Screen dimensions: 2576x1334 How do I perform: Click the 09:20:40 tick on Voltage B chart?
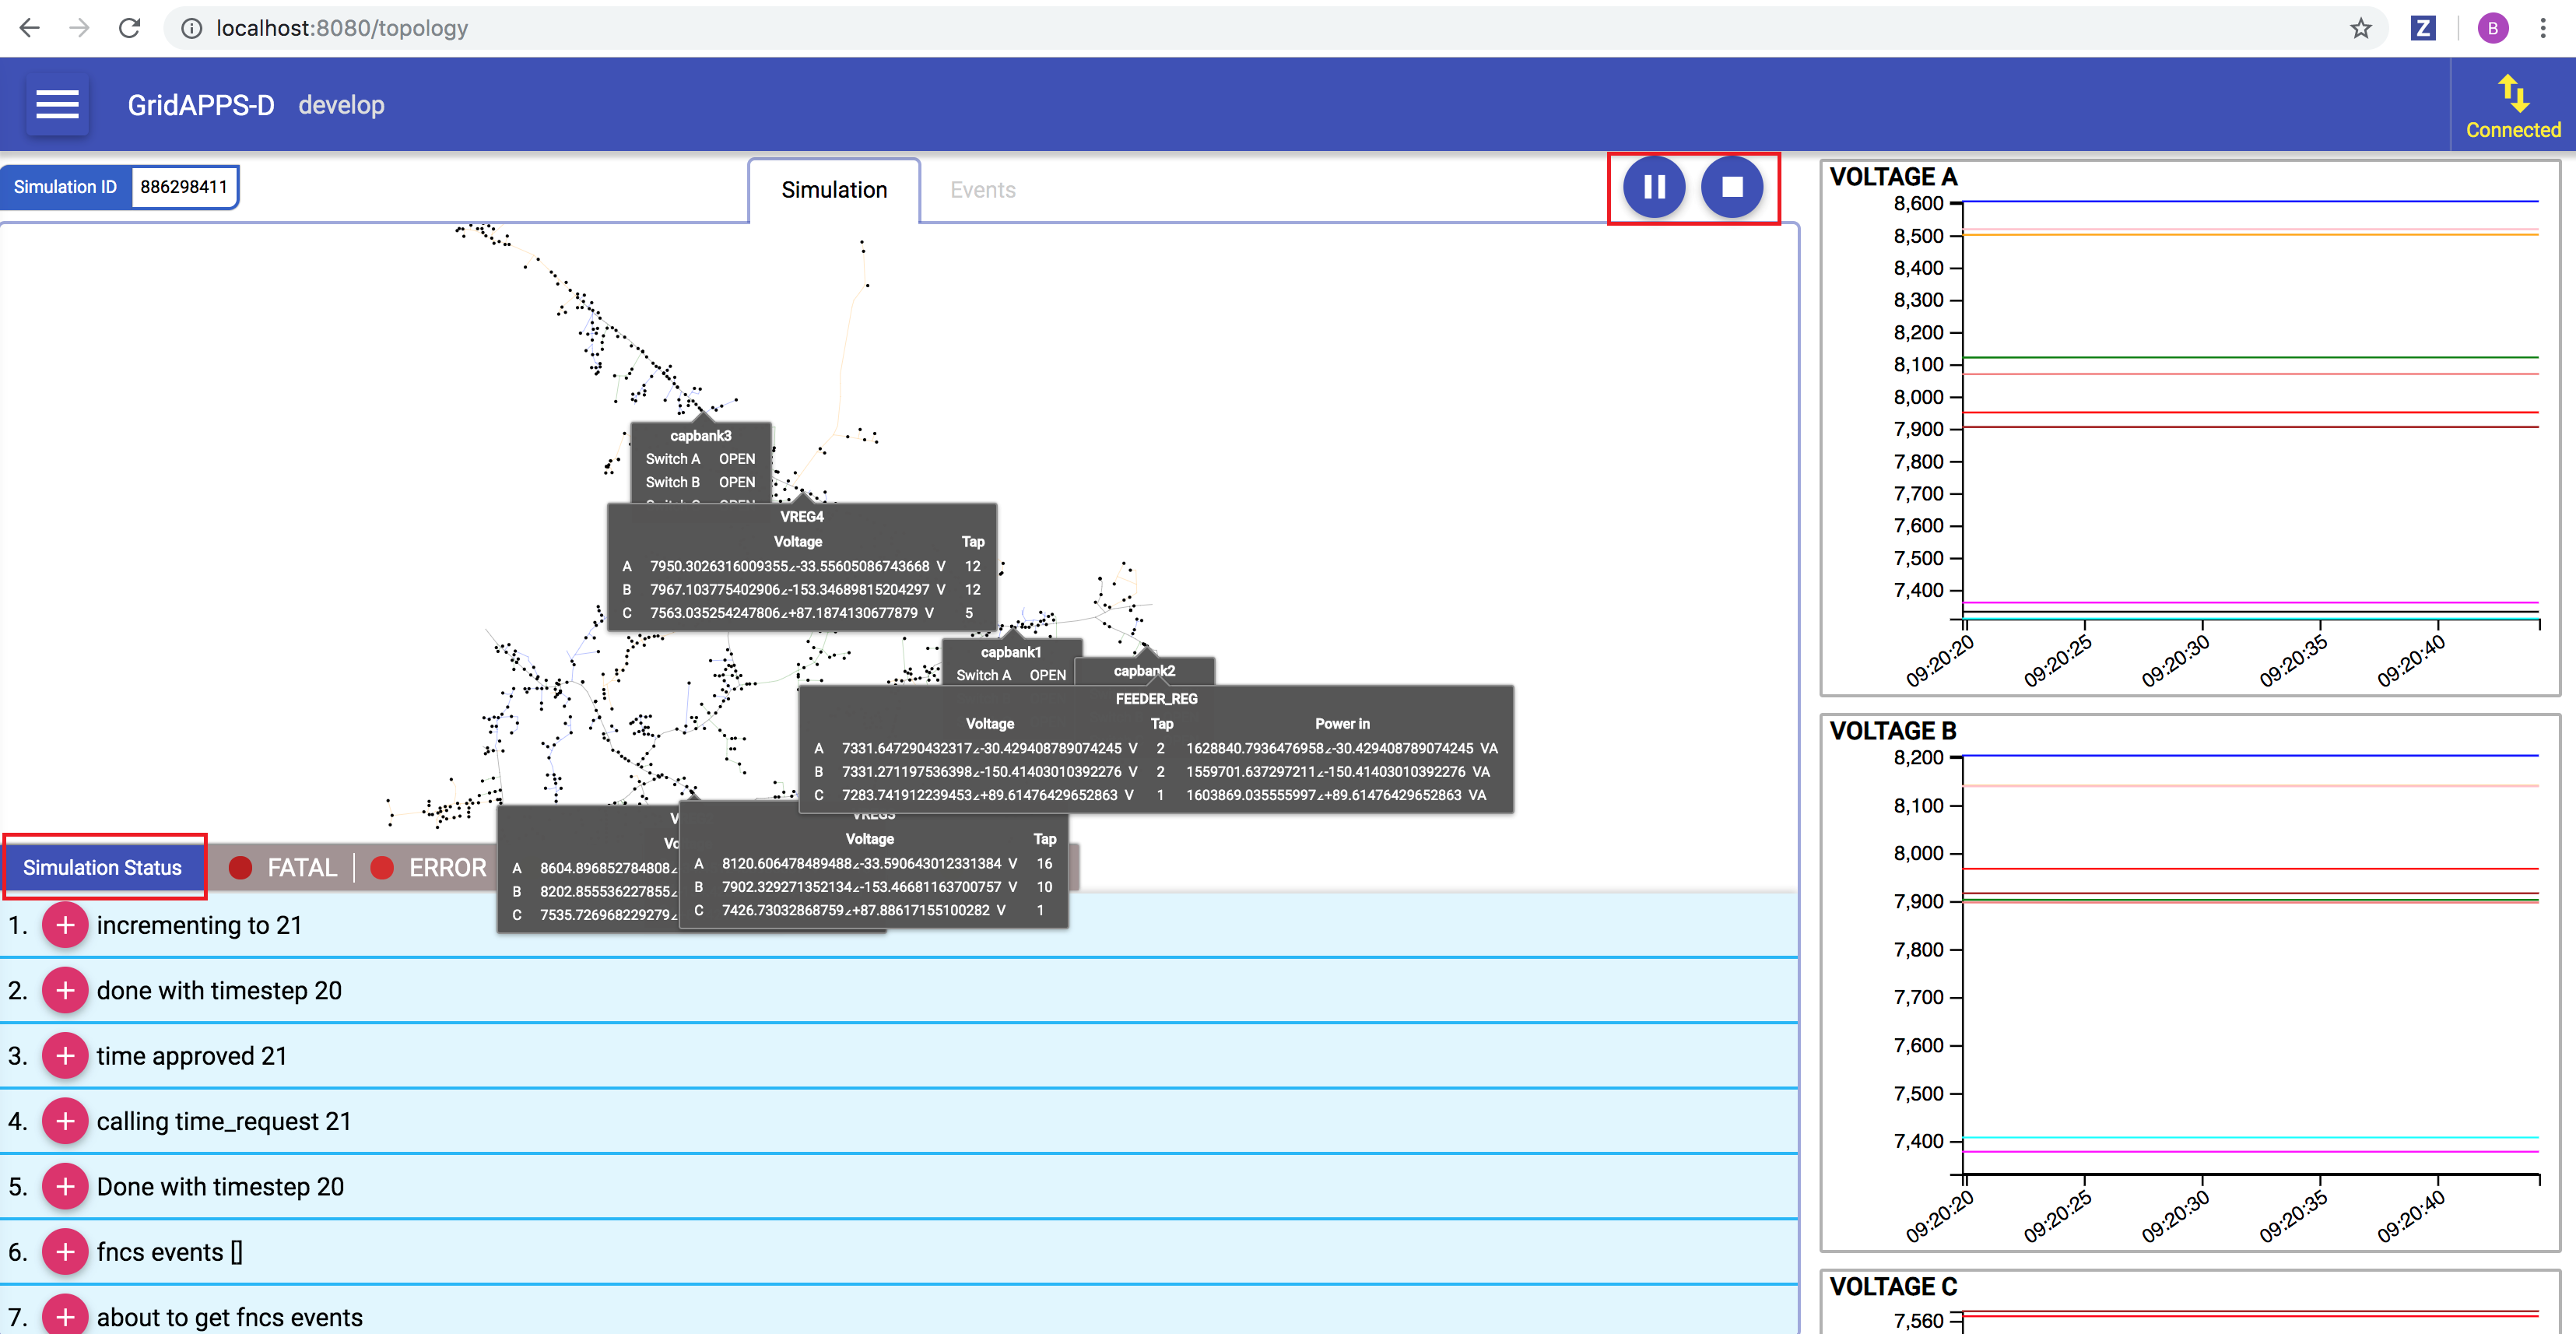click(x=2410, y=1216)
